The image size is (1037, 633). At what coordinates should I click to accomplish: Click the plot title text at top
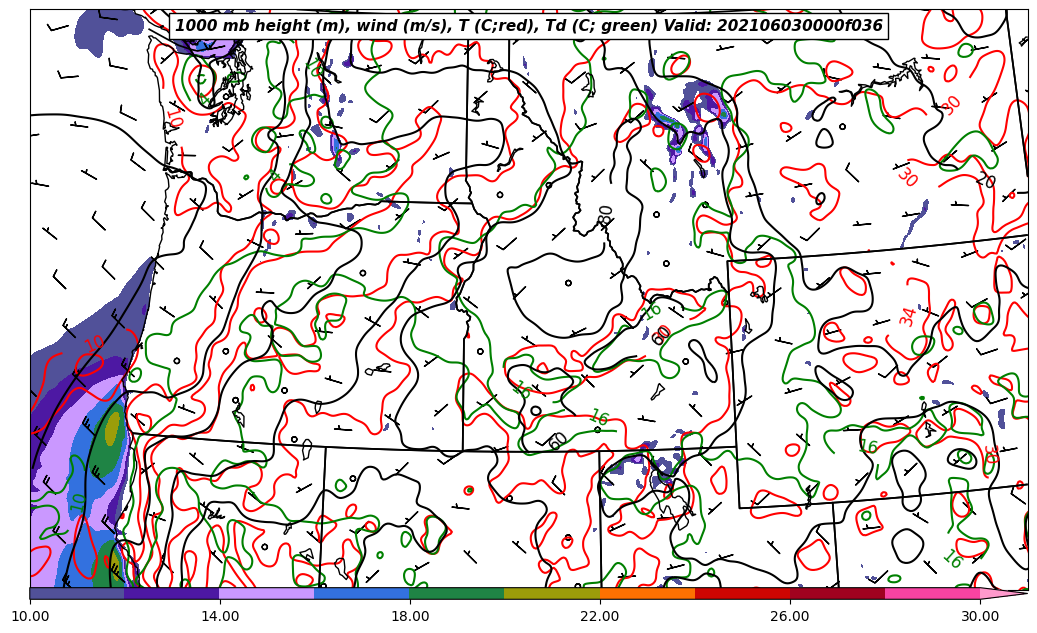point(529,26)
